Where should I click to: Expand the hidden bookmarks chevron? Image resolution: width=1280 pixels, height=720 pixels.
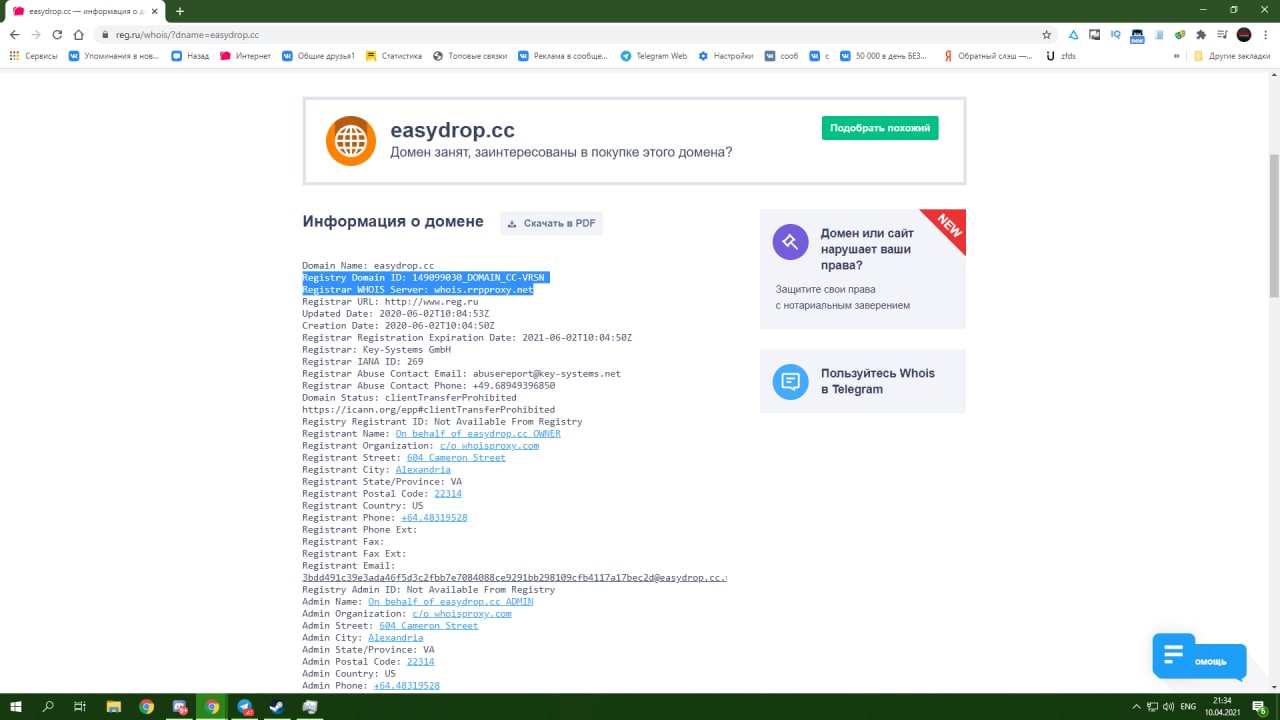click(x=1178, y=56)
